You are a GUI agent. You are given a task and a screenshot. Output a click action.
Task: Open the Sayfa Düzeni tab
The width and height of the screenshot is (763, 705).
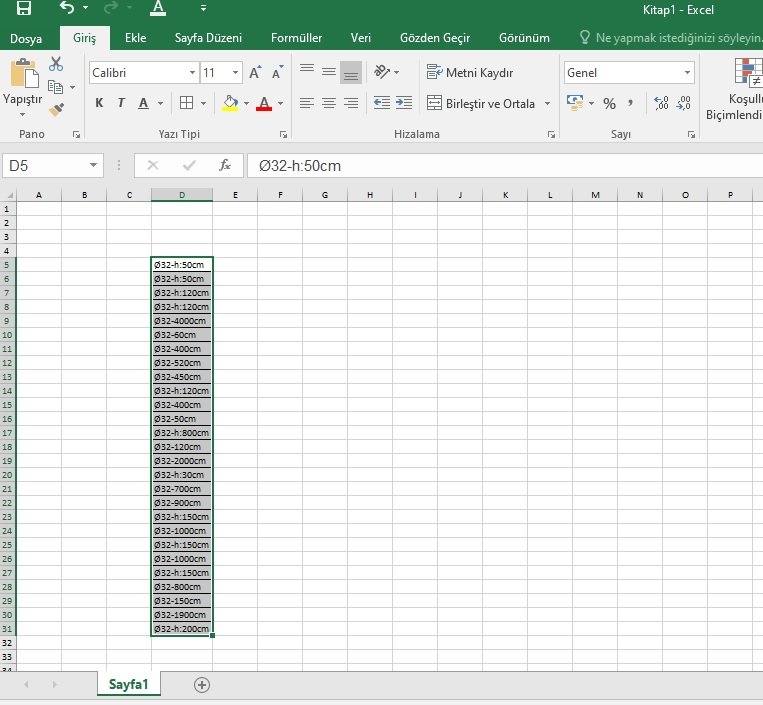[x=209, y=38]
